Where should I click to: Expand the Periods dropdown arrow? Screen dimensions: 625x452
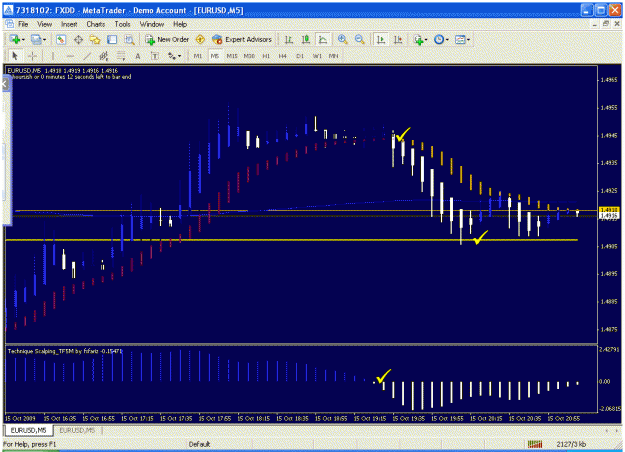pyautogui.click(x=447, y=40)
